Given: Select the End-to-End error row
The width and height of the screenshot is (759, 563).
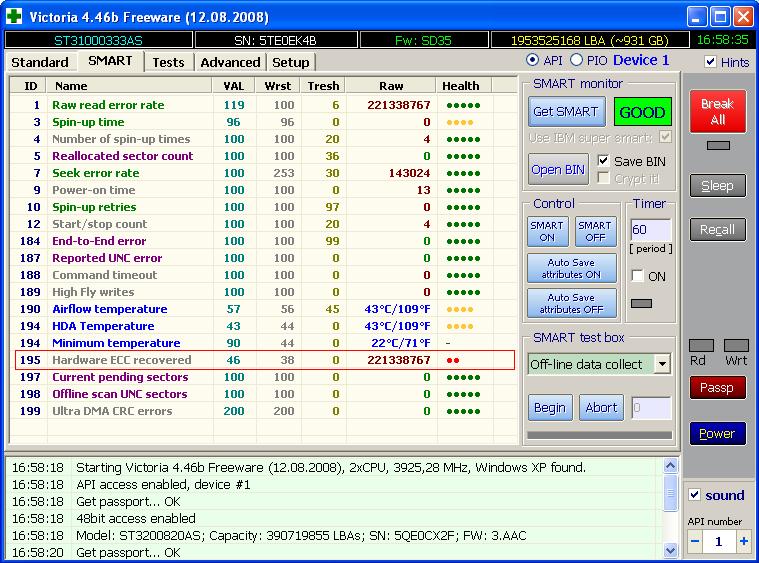Looking at the screenshot, I should 263,241.
